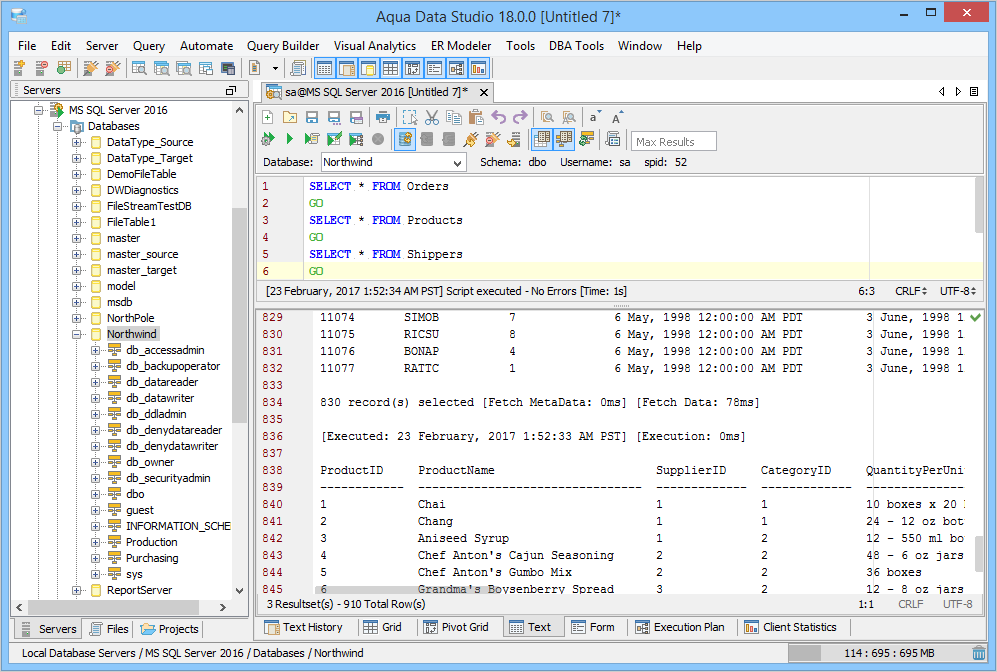Toggle the highlighted grid button left of Max Results
Image resolution: width=997 pixels, height=672 pixels.
[541, 139]
